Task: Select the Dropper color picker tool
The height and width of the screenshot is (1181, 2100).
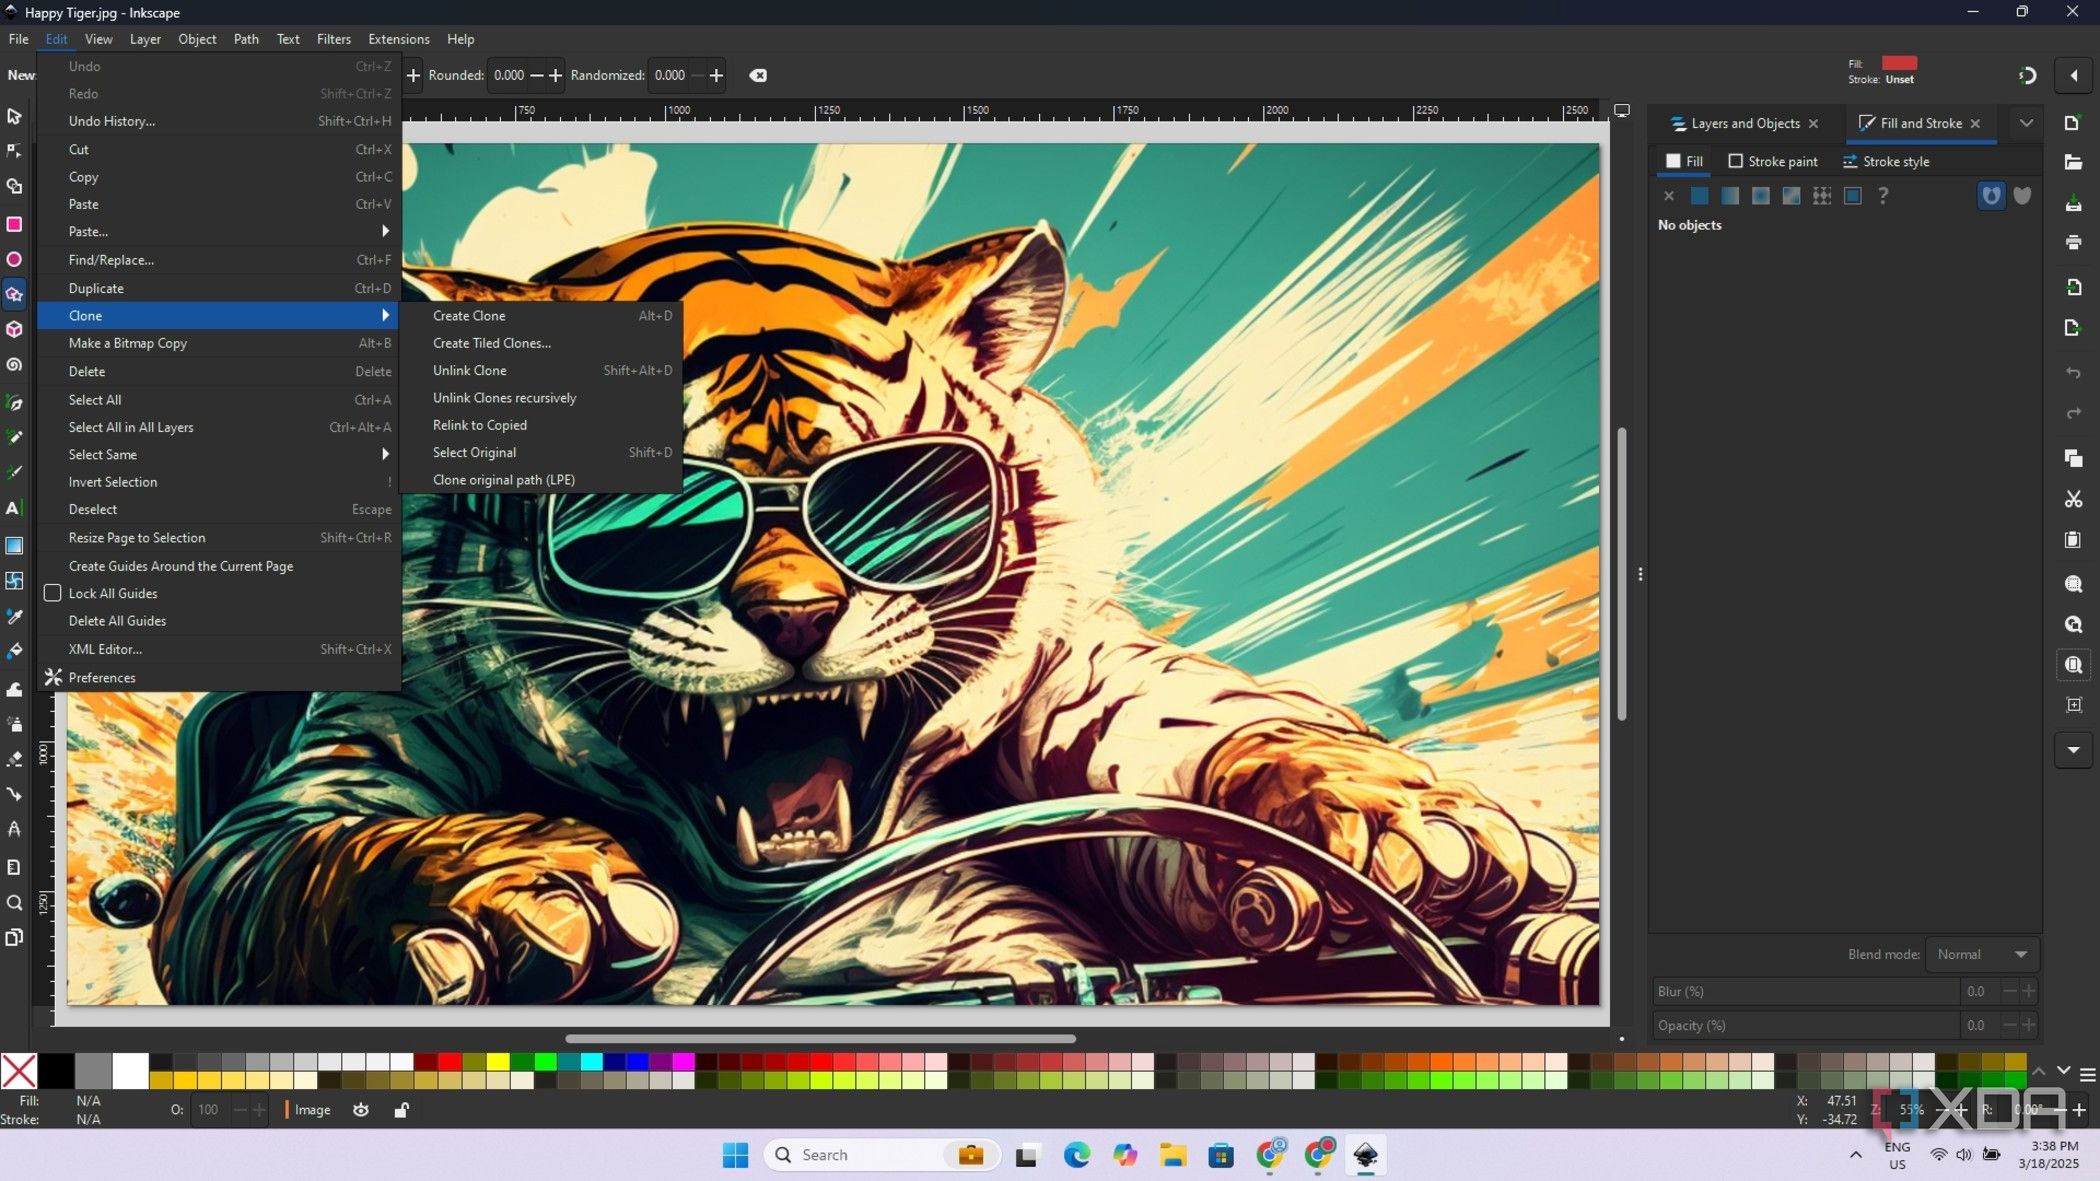Action: pyautogui.click(x=14, y=616)
